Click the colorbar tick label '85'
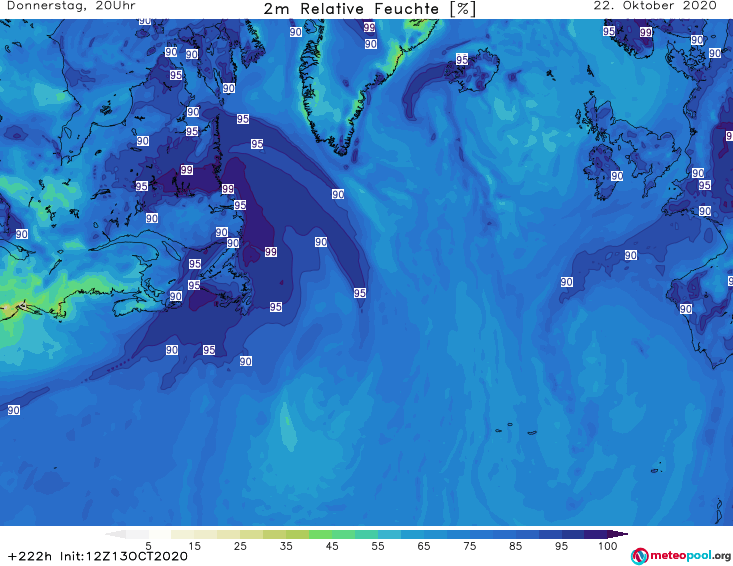 tap(515, 546)
